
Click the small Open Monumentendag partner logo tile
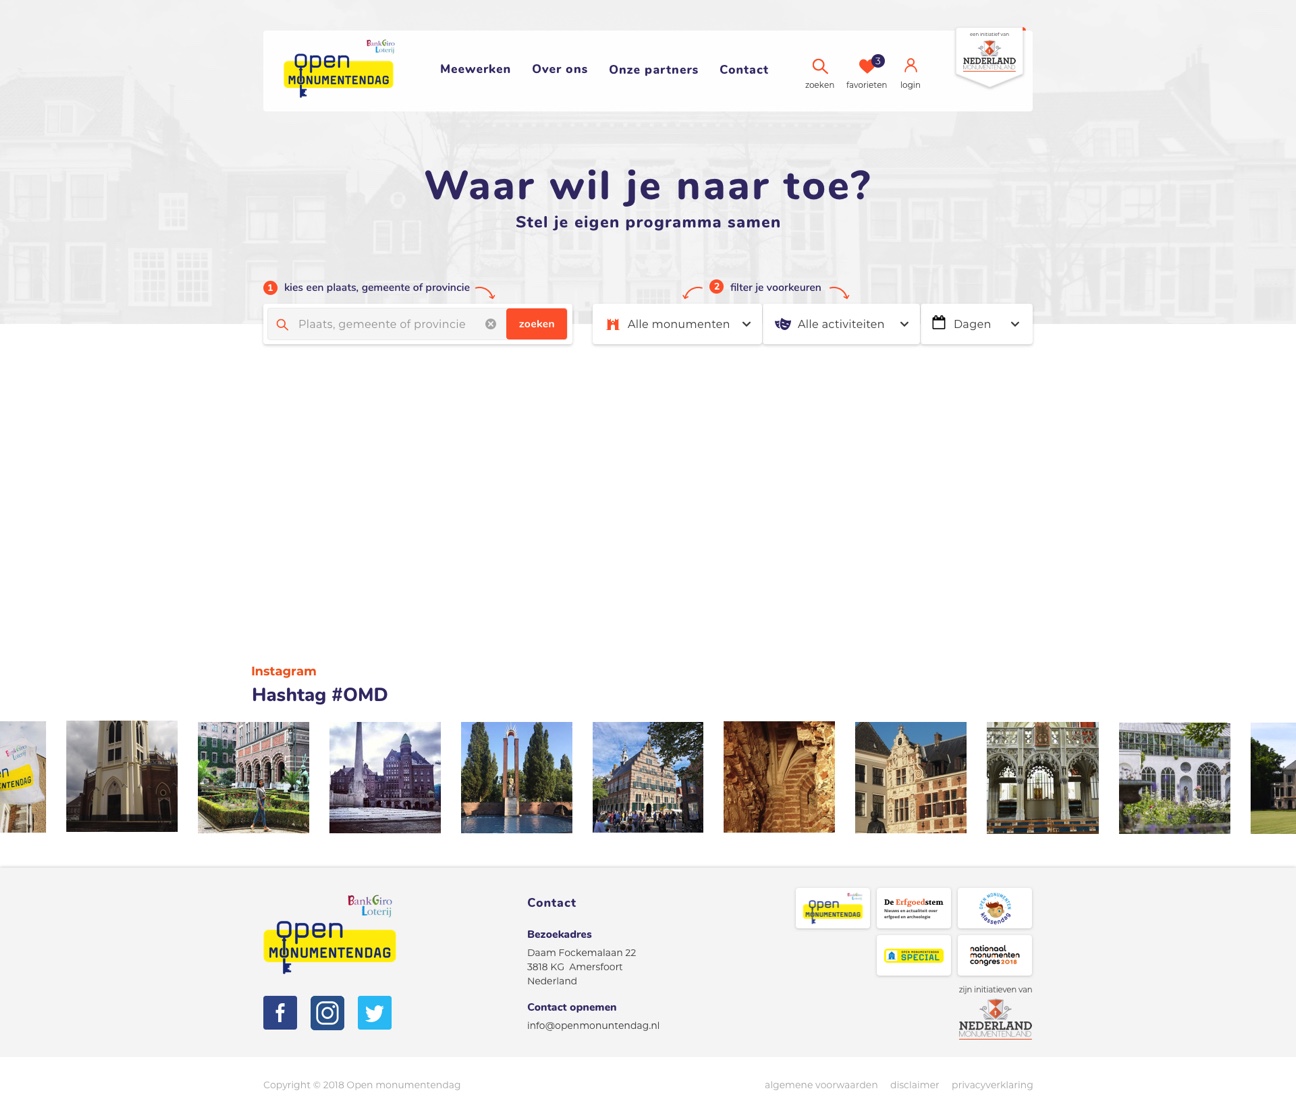pyautogui.click(x=833, y=908)
